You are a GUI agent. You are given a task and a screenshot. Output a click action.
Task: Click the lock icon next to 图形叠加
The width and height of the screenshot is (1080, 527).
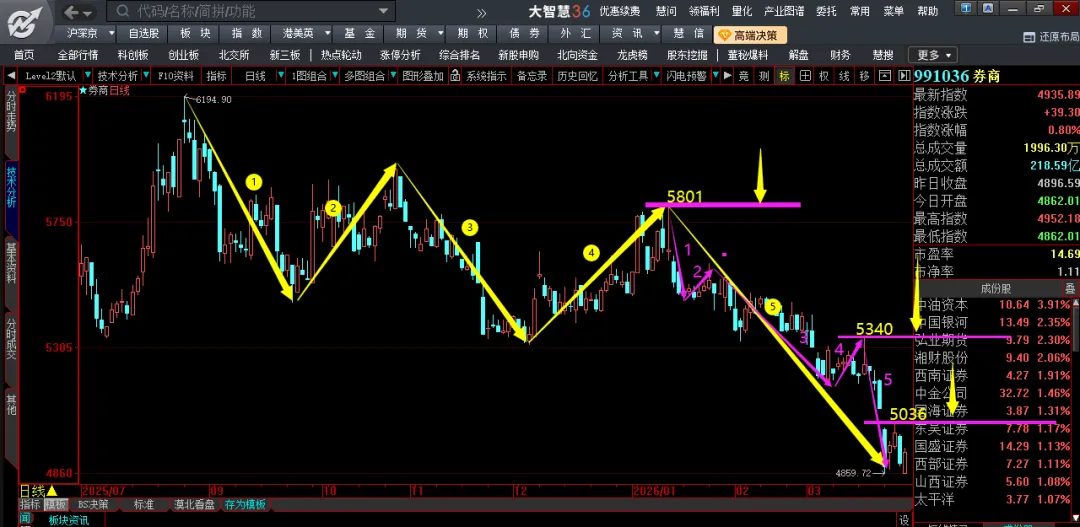tap(455, 76)
